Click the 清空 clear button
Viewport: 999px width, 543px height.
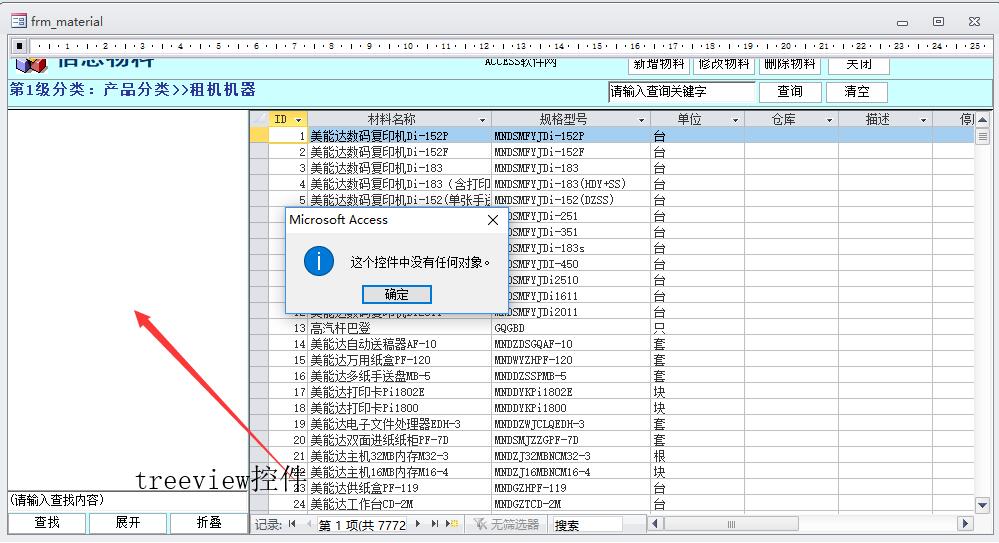coord(857,92)
